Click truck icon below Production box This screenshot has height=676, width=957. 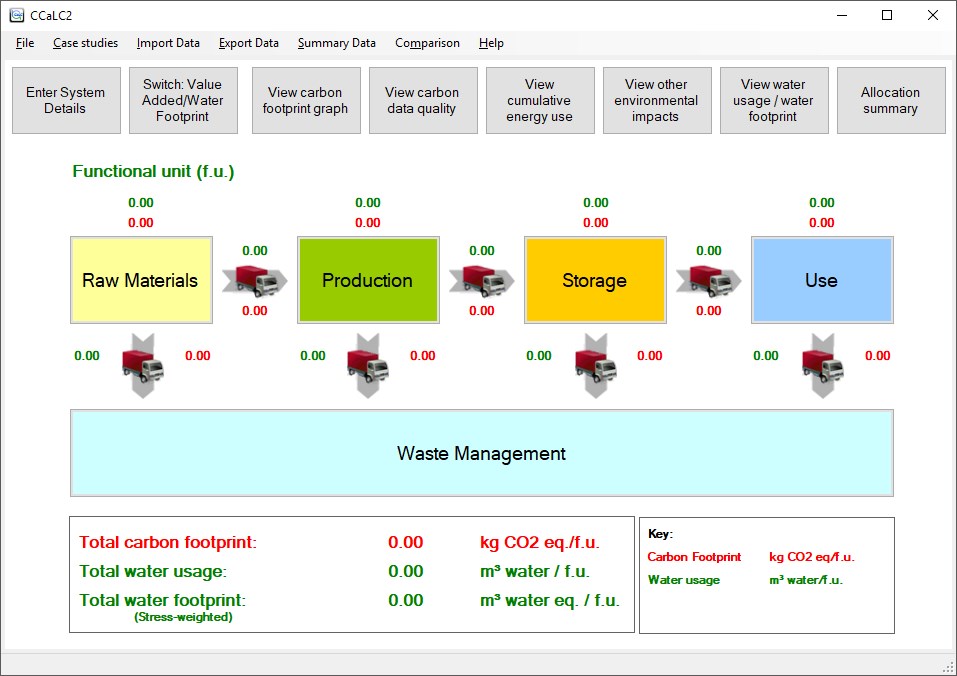pyautogui.click(x=368, y=366)
